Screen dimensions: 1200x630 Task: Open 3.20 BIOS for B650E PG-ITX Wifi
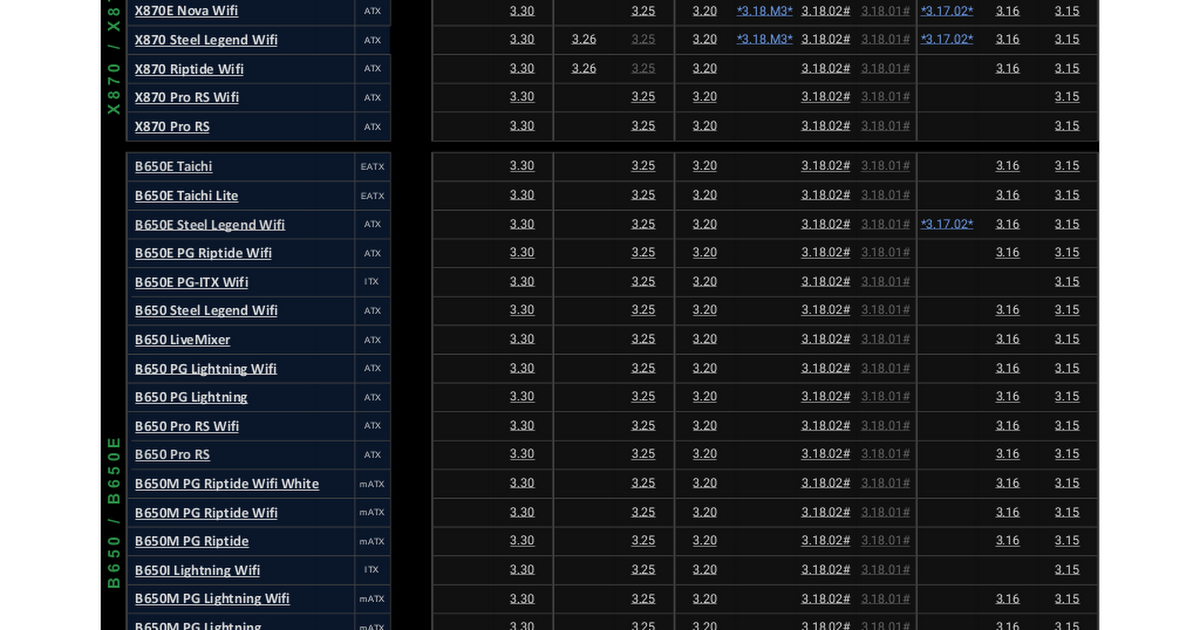[x=705, y=282]
